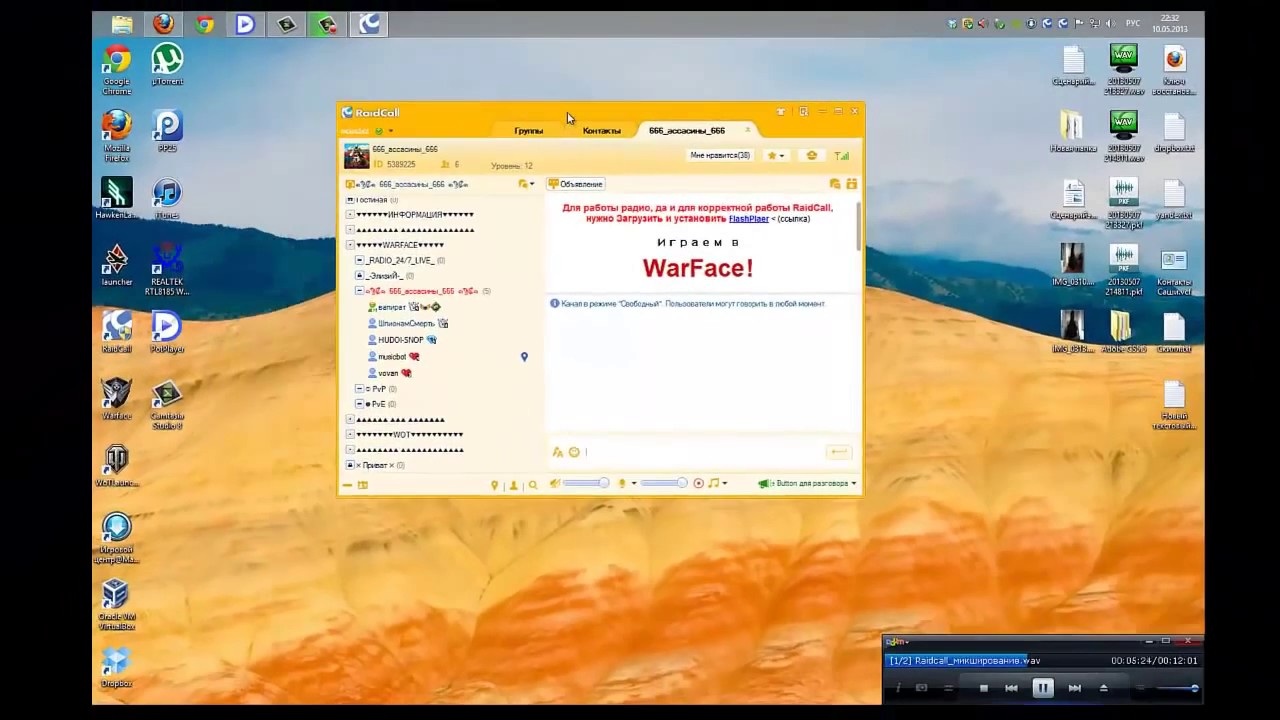Image resolution: width=1280 pixels, height=720 pixels.
Task: Pause playback in the media player
Action: [x=1043, y=688]
